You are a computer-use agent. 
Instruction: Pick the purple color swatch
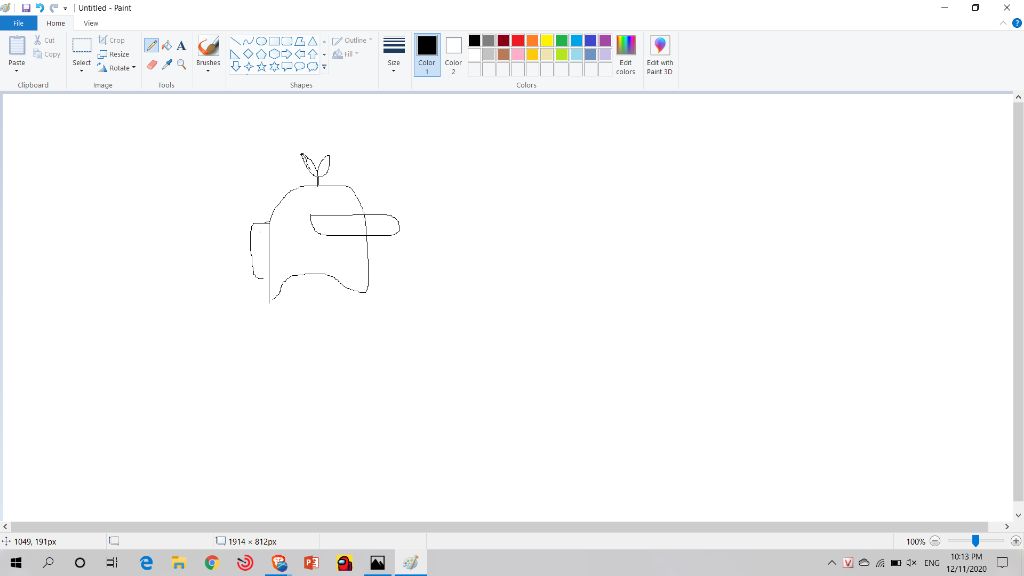coord(605,40)
